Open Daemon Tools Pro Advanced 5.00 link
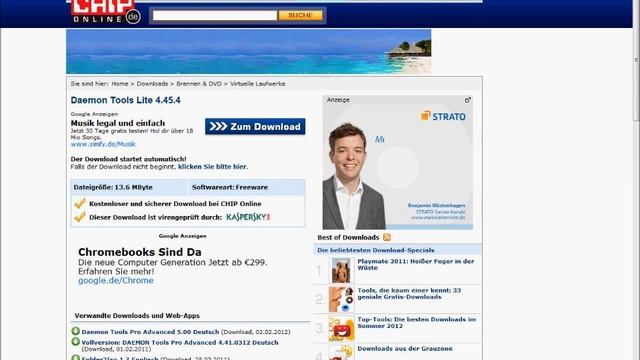This screenshot has height=360, width=640. [x=150, y=332]
